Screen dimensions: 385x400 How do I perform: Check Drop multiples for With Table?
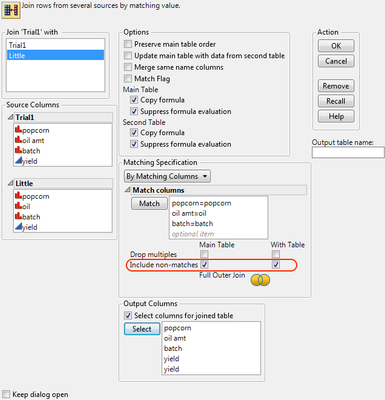[x=276, y=254]
